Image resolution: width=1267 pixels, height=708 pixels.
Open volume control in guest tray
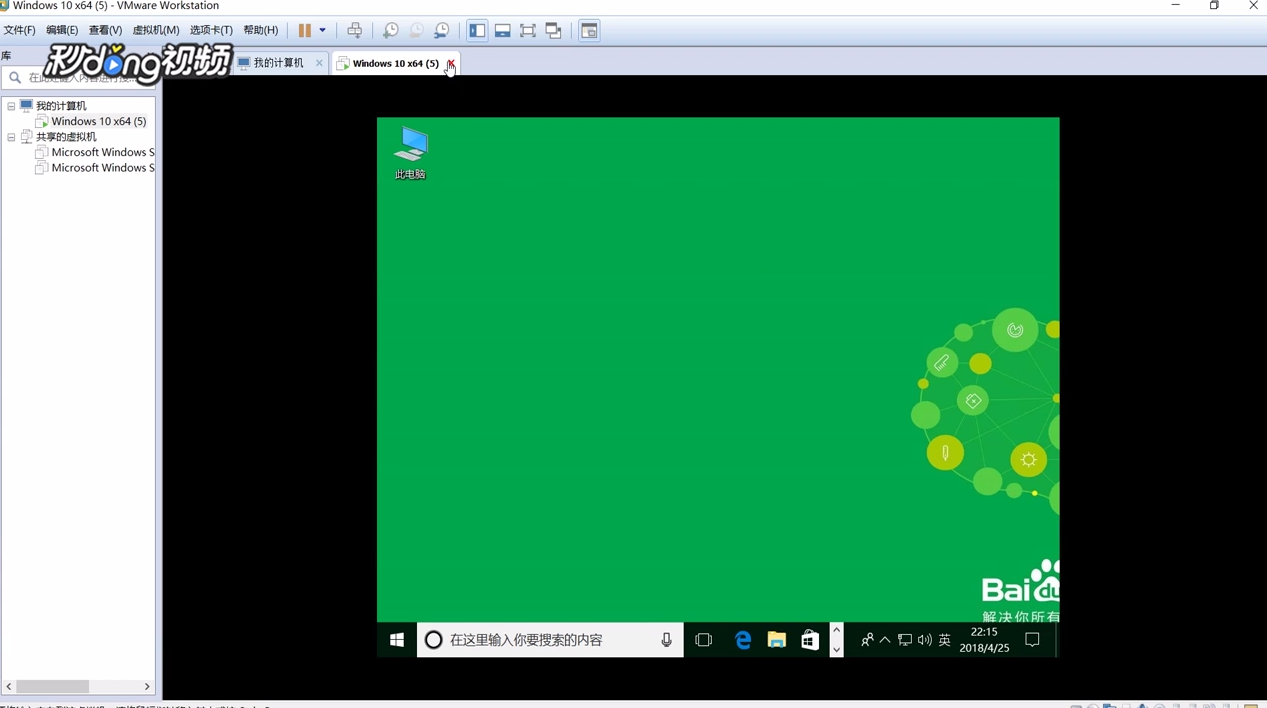coord(925,640)
